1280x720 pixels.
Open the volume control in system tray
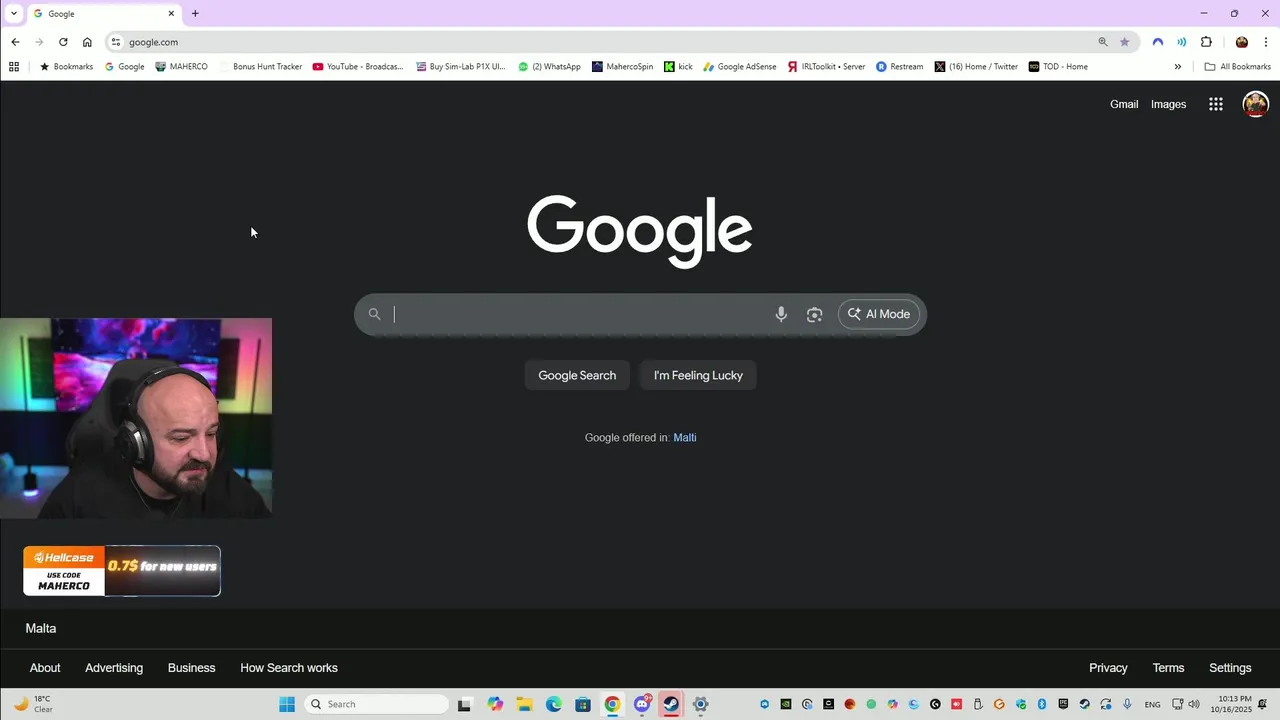click(x=1194, y=704)
